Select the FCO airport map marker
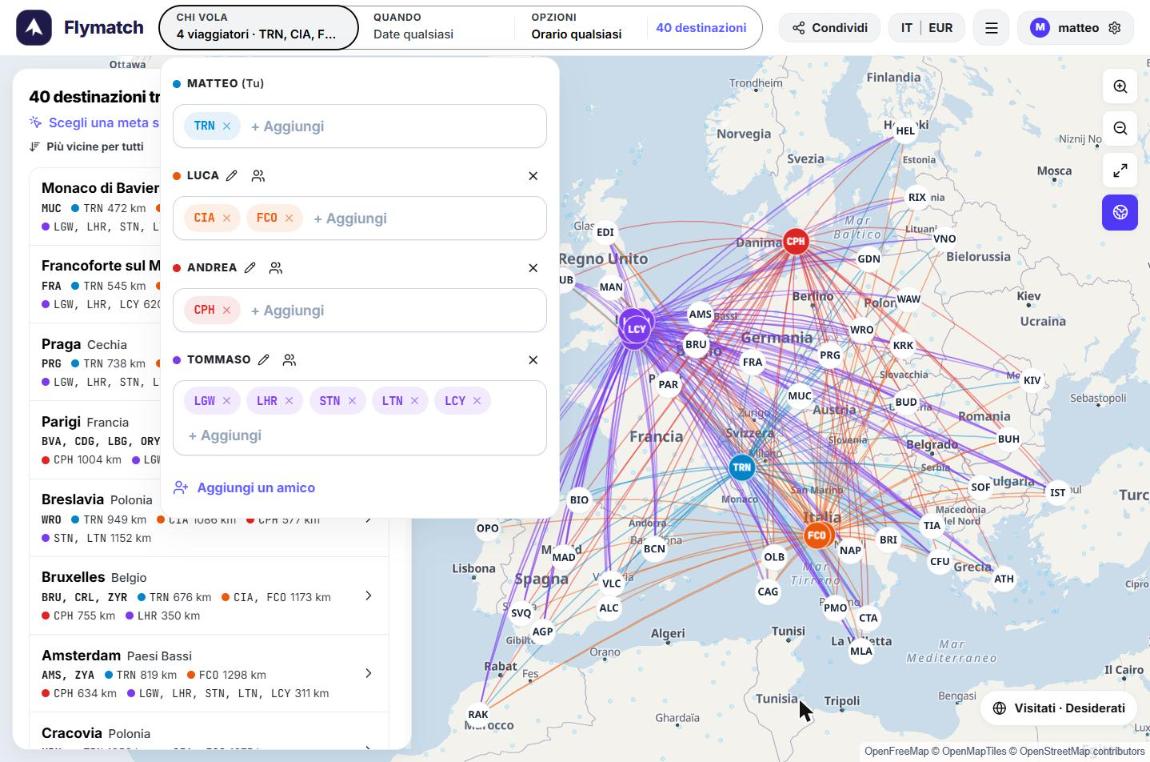This screenshot has height=762, width=1150. coord(817,535)
